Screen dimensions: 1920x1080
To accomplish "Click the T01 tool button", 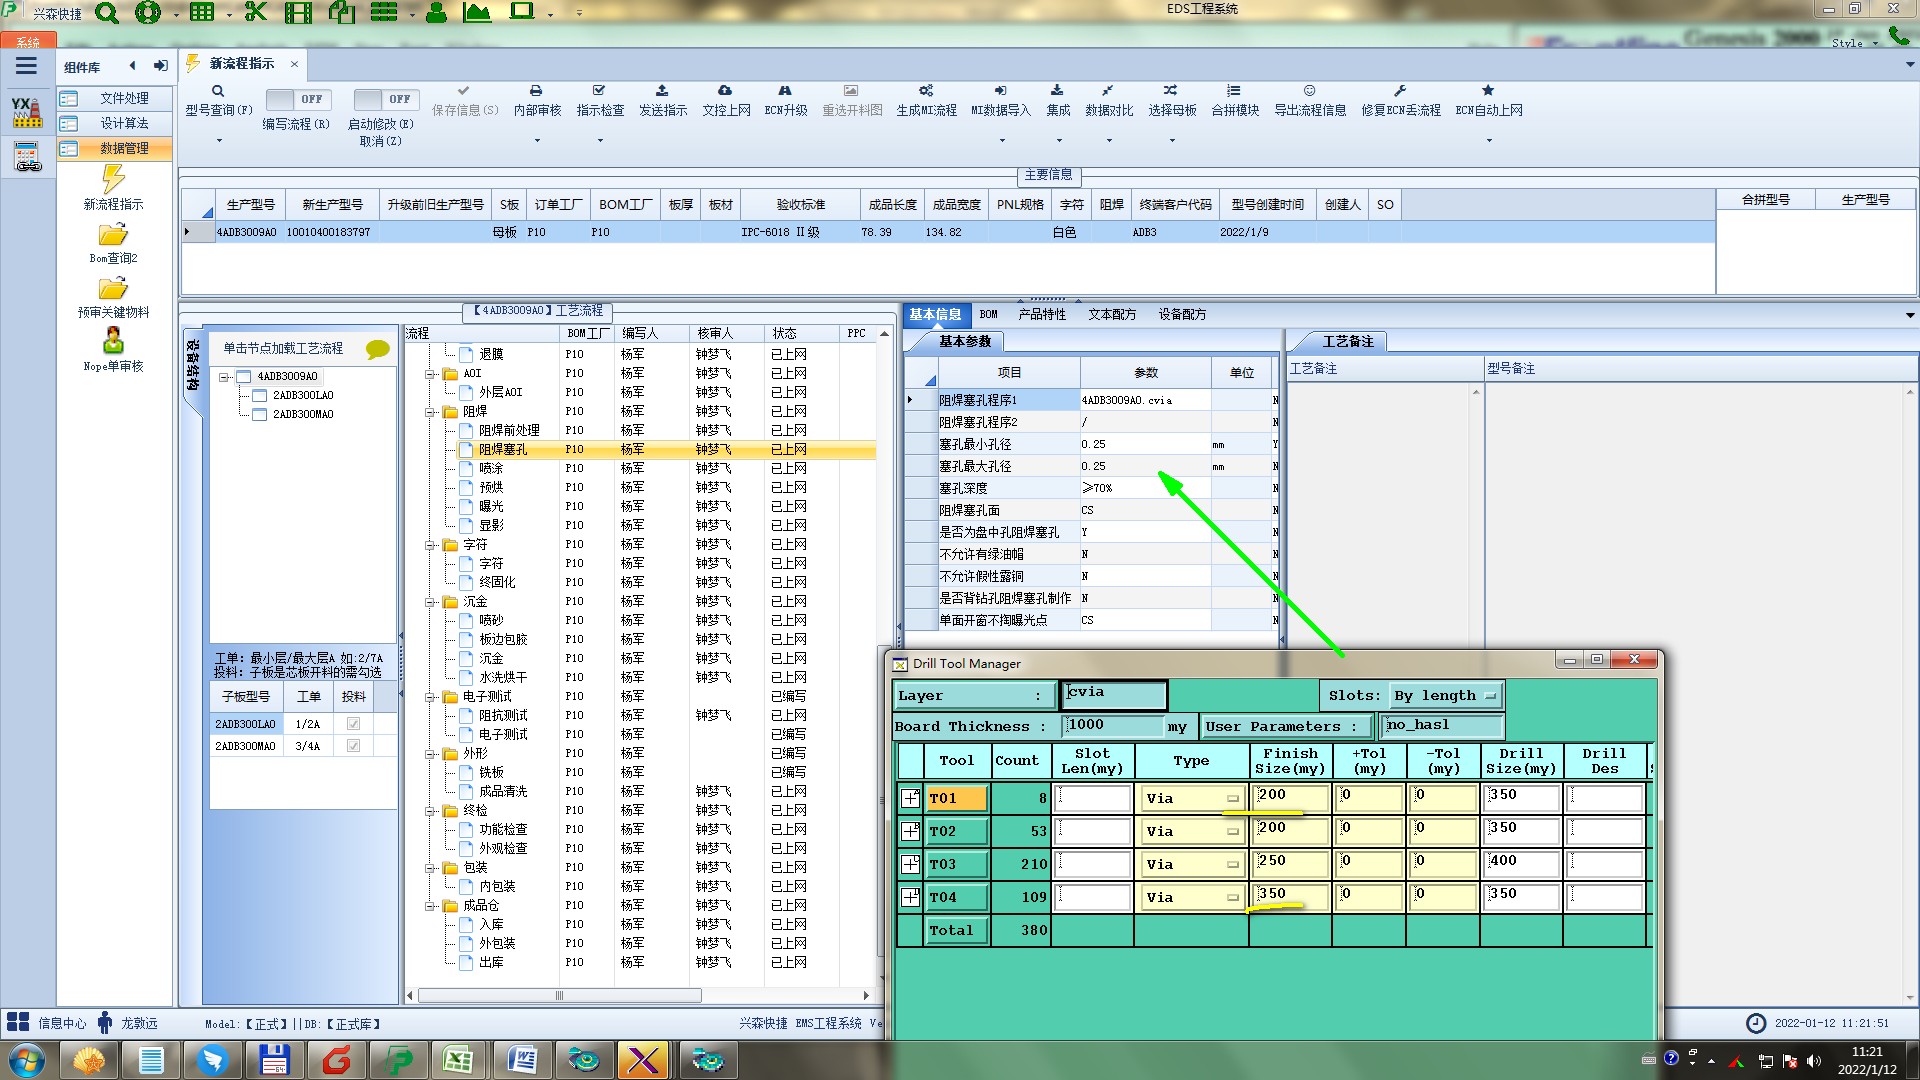I will tap(956, 798).
